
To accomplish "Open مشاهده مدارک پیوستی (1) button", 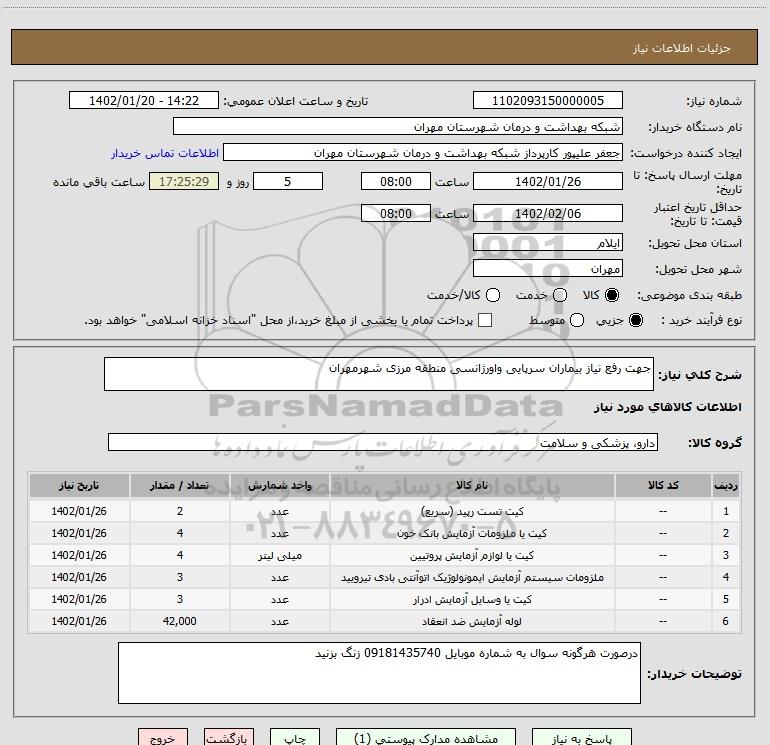I will 426,738.
